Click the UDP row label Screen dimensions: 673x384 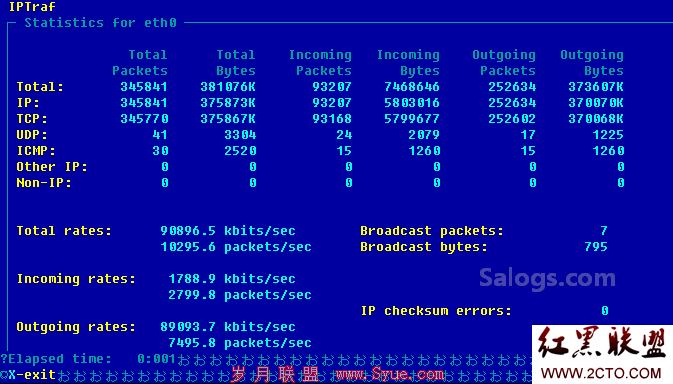32,135
